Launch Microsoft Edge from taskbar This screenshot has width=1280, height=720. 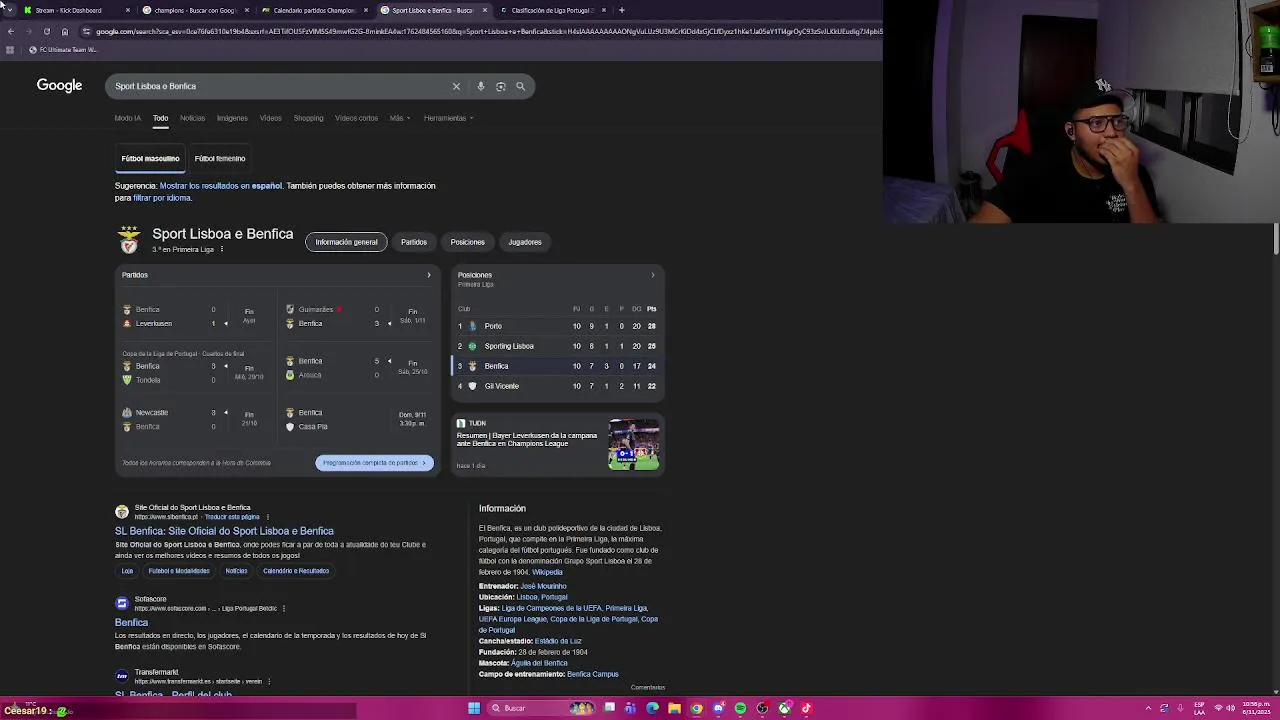pos(652,708)
